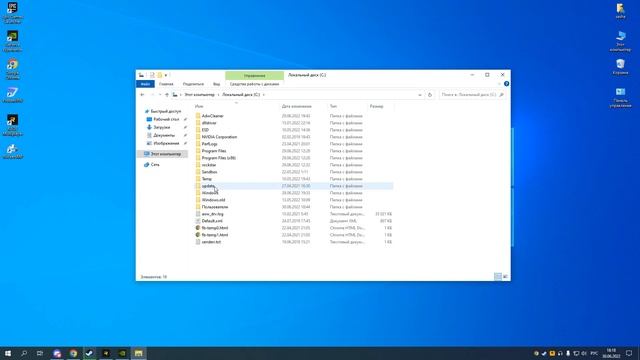
Task: Open Панель управления desktop shortcut
Action: [620, 97]
